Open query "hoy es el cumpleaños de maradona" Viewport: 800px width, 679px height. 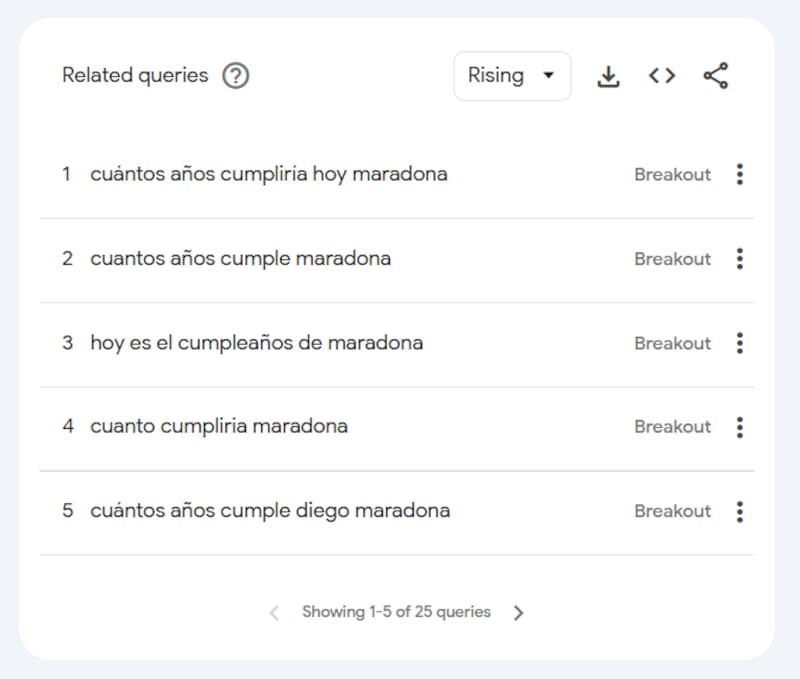pos(257,343)
